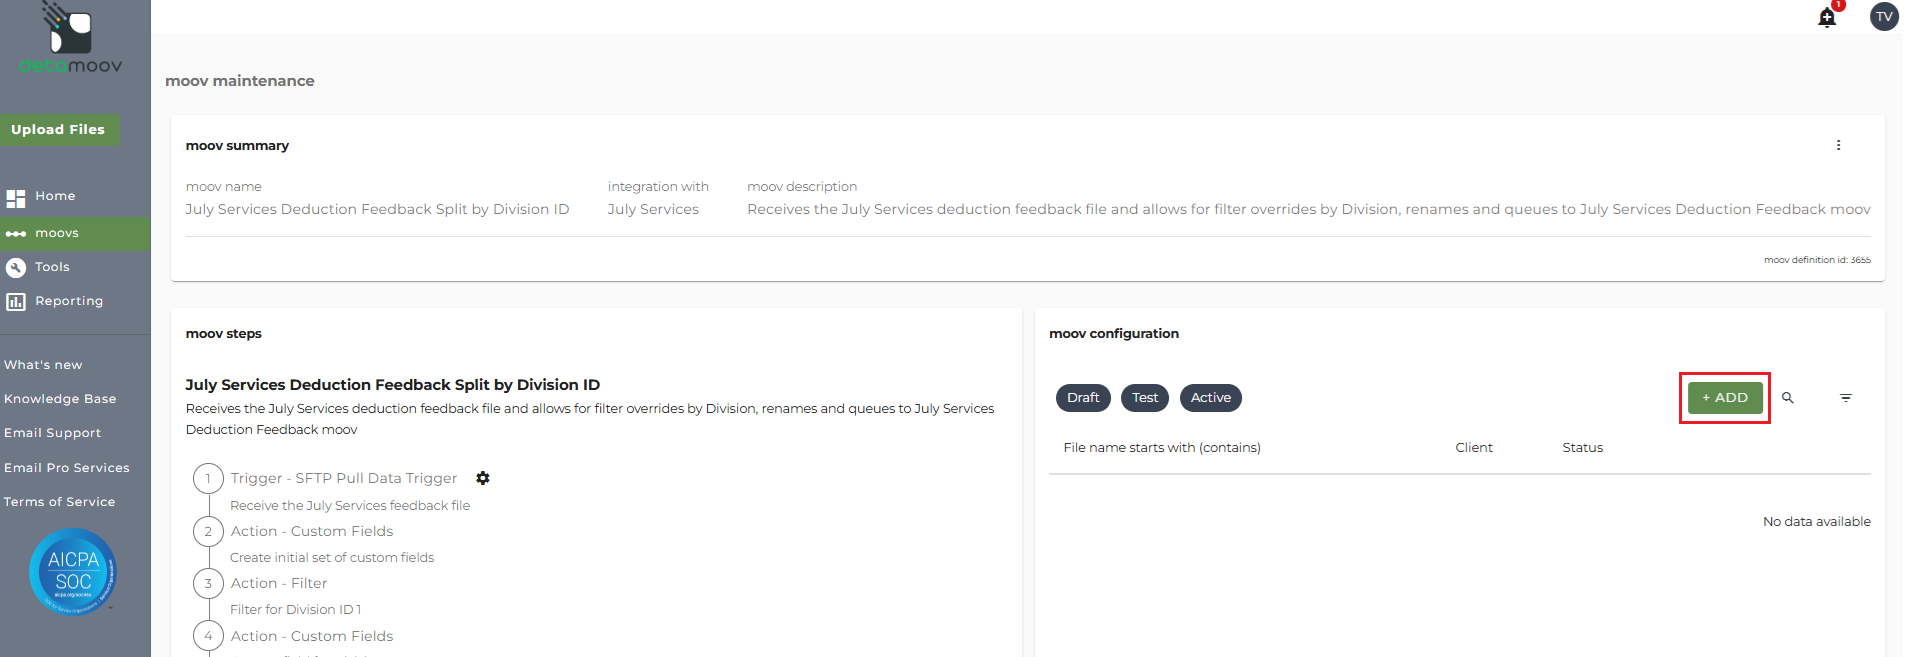Click the Action - Filter step

pos(279,583)
